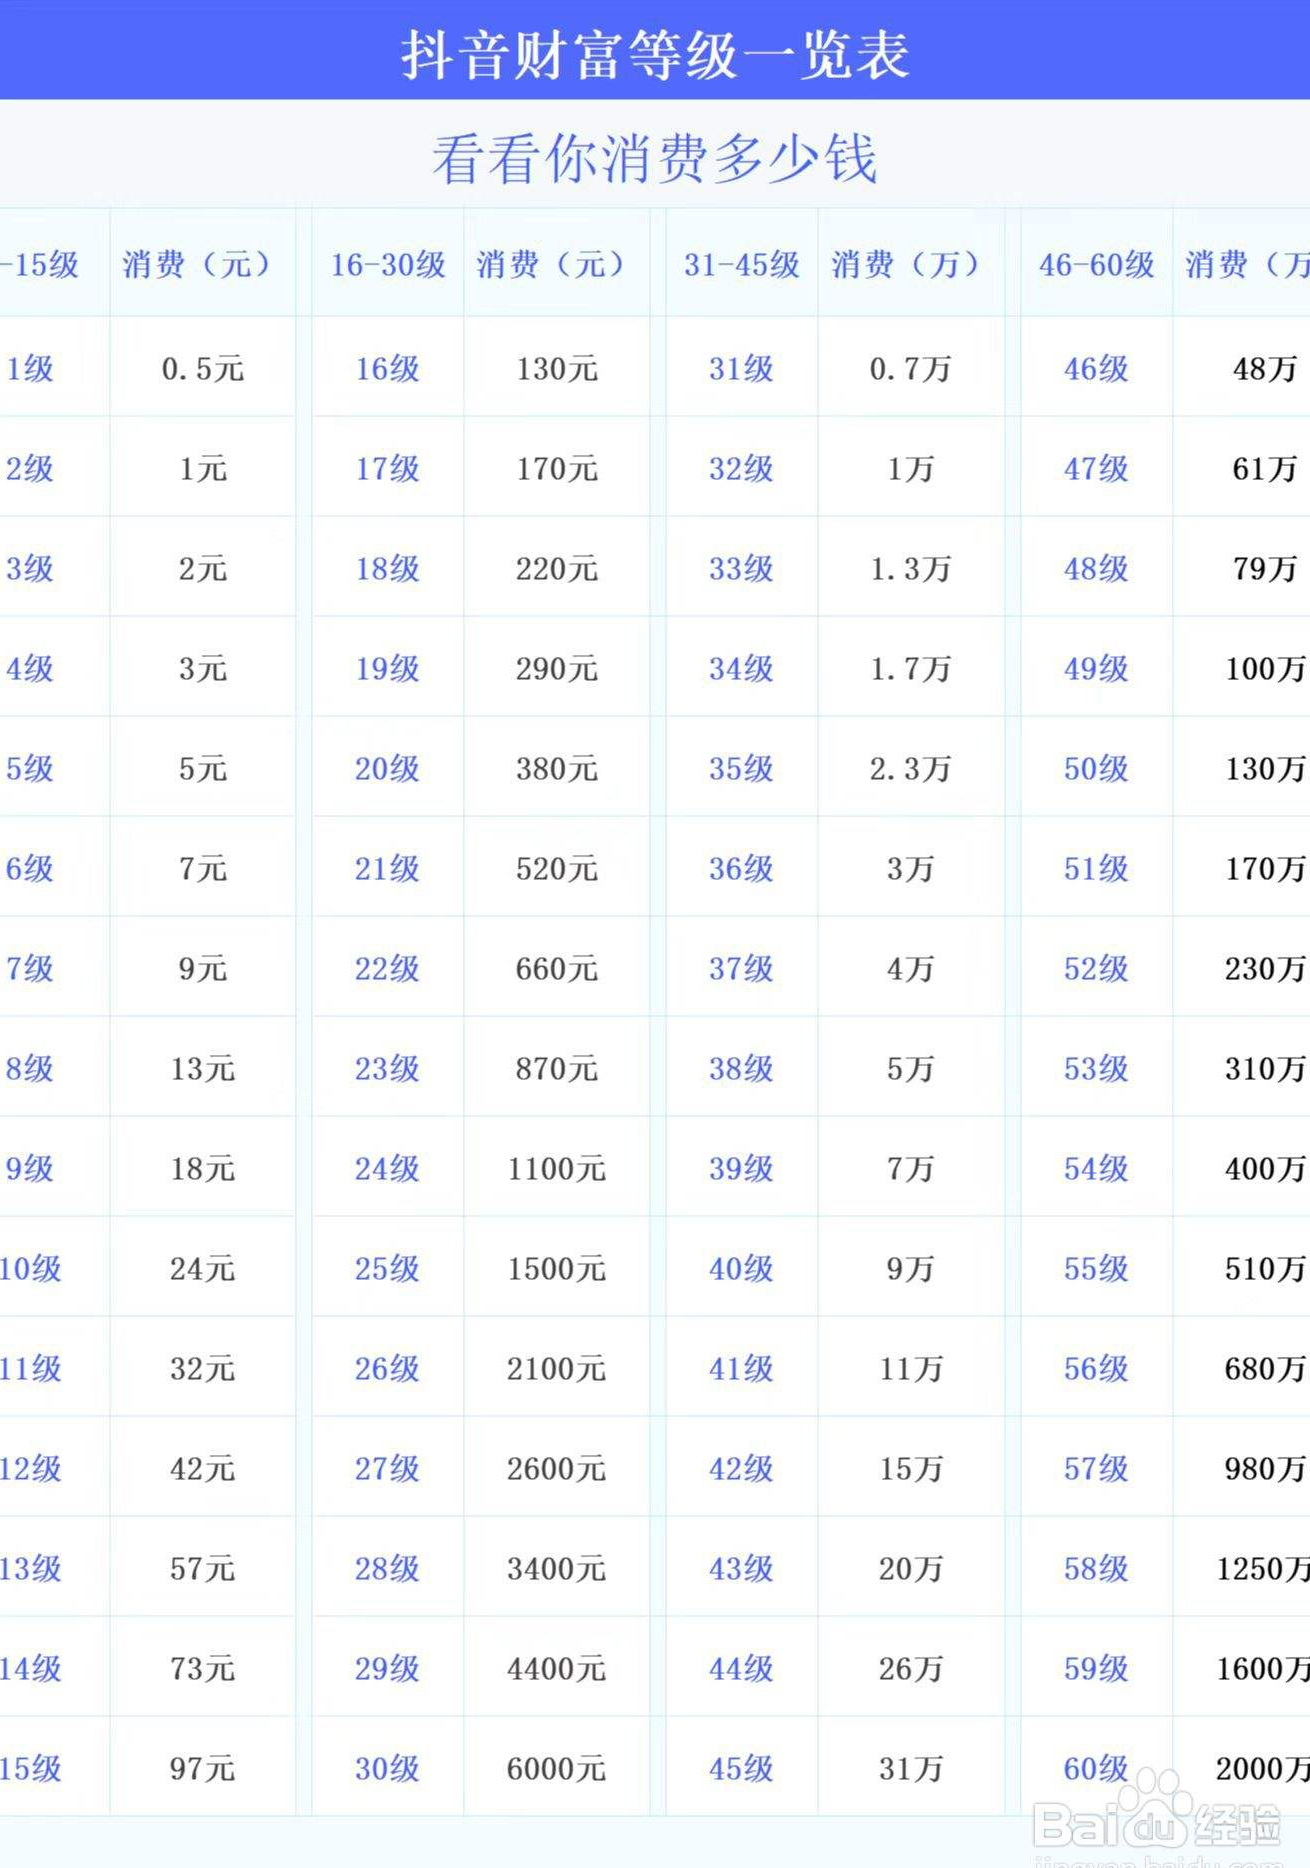Click the '20万' value
This screenshot has height=1868, width=1310.
coord(911,1569)
